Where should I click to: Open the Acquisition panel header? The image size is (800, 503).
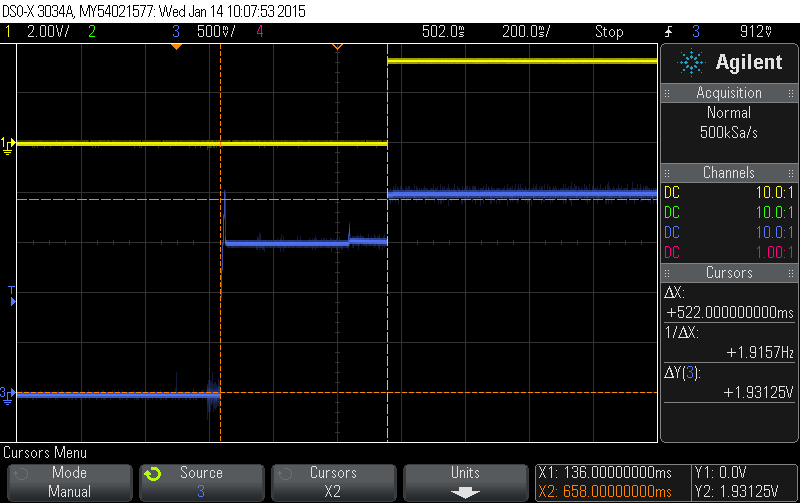click(729, 93)
